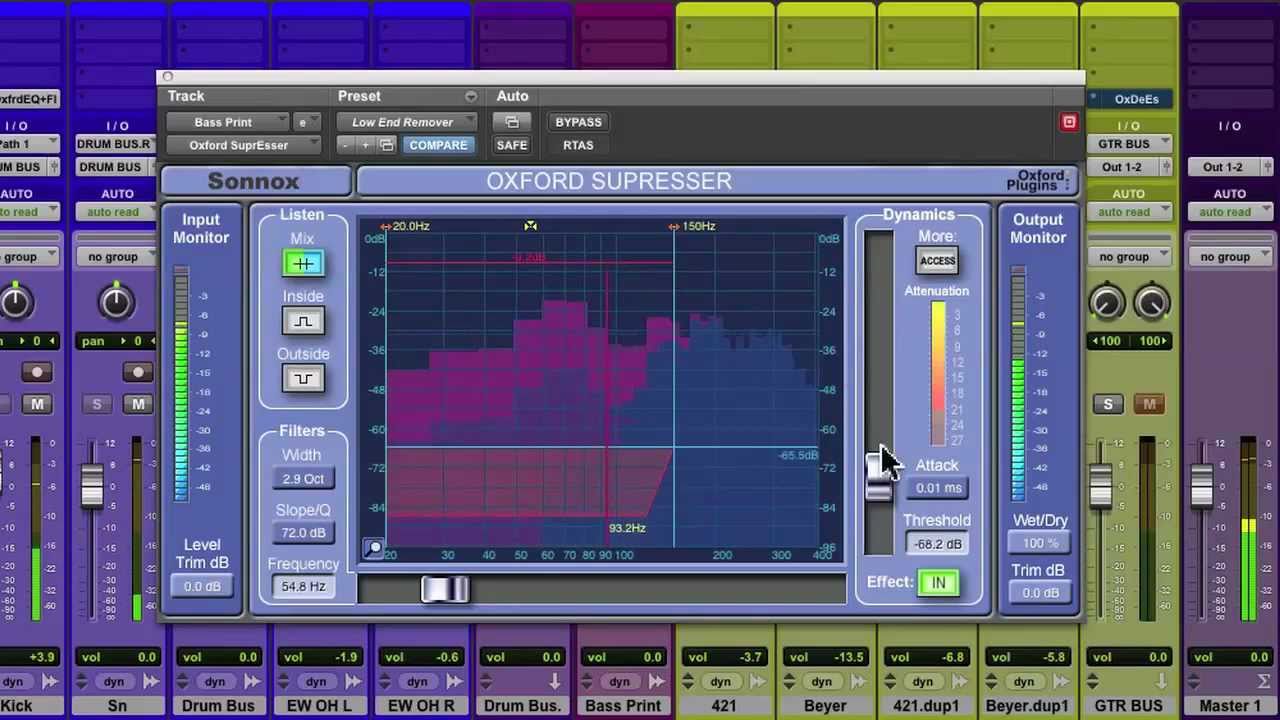1280x720 pixels.
Task: Click the Level Trim dB 0.0 dB field
Action: [x=202, y=587]
